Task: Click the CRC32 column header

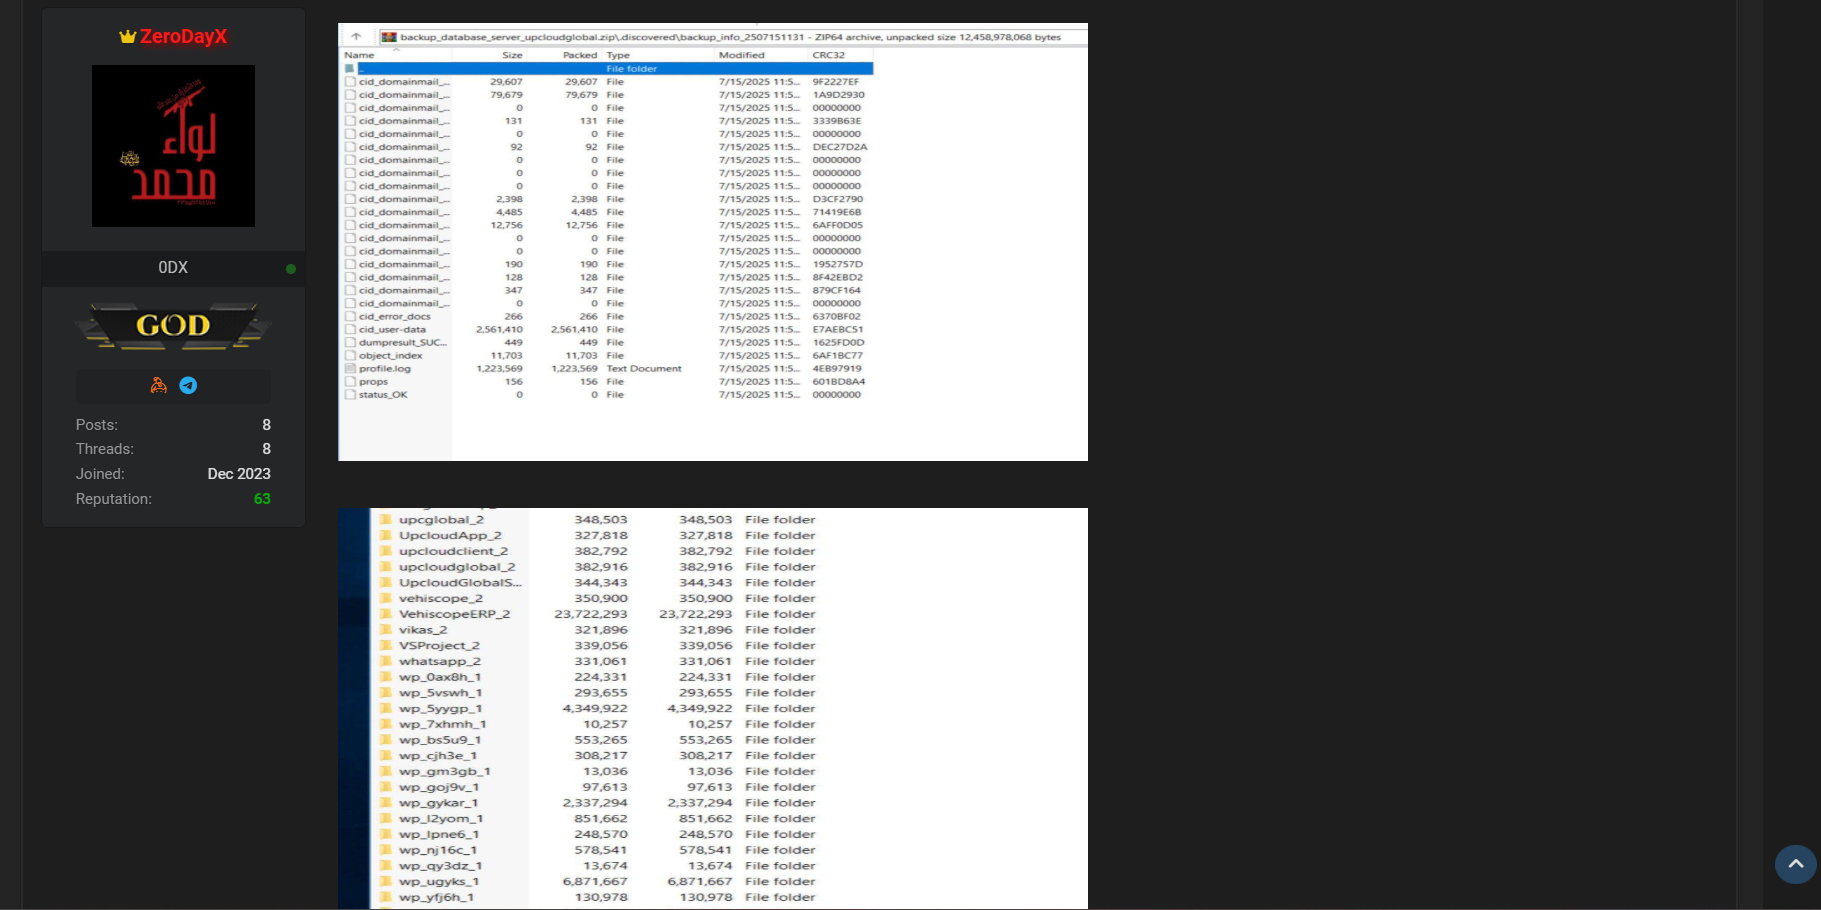Action: click(x=828, y=55)
